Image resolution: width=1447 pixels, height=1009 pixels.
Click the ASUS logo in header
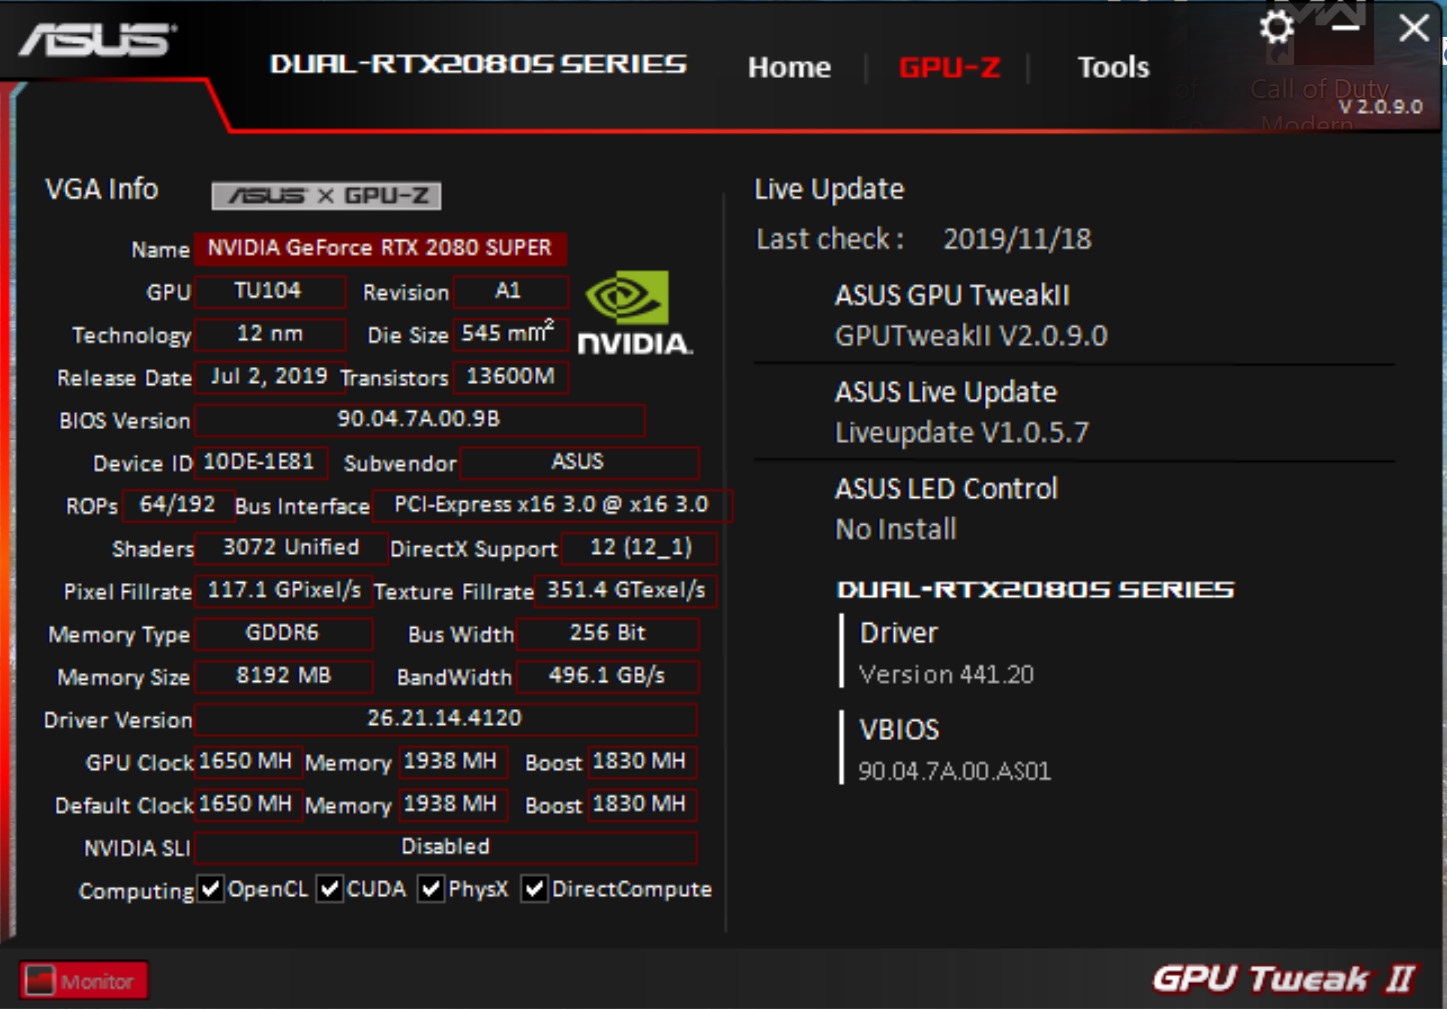(97, 41)
